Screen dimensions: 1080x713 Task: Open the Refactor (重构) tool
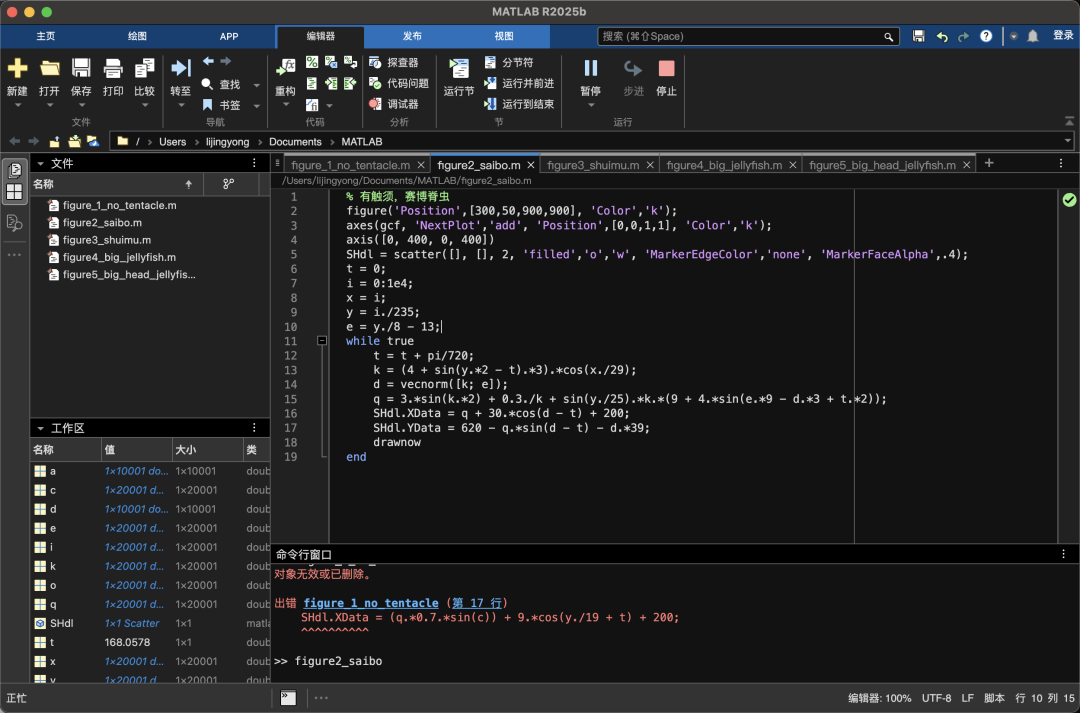coord(286,69)
